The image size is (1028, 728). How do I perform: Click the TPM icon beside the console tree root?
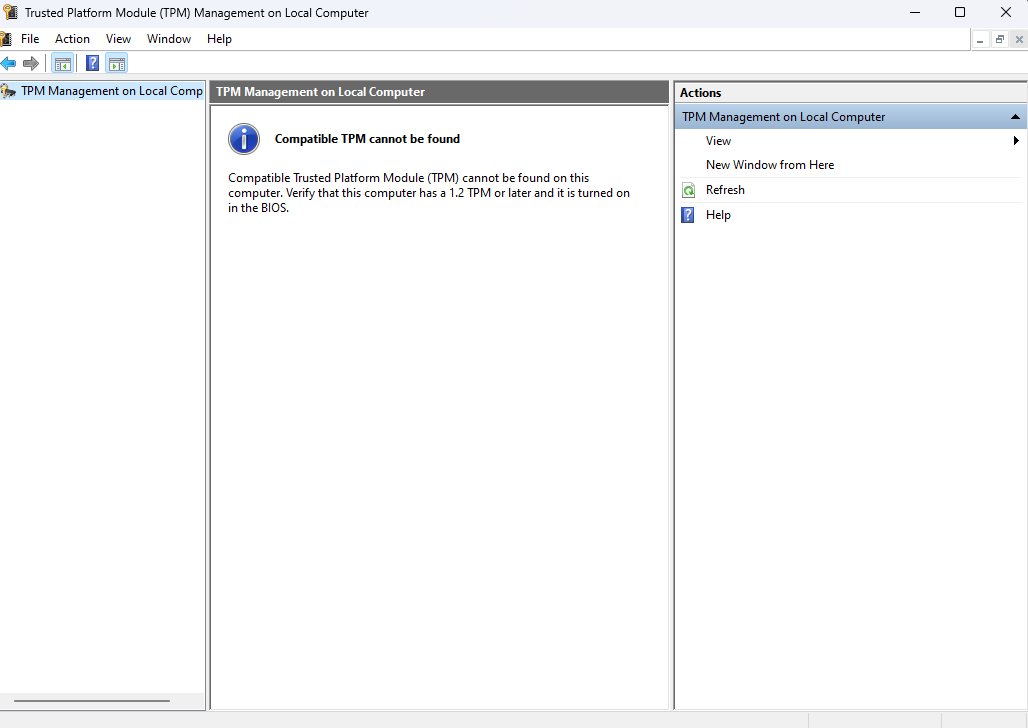coord(7,90)
